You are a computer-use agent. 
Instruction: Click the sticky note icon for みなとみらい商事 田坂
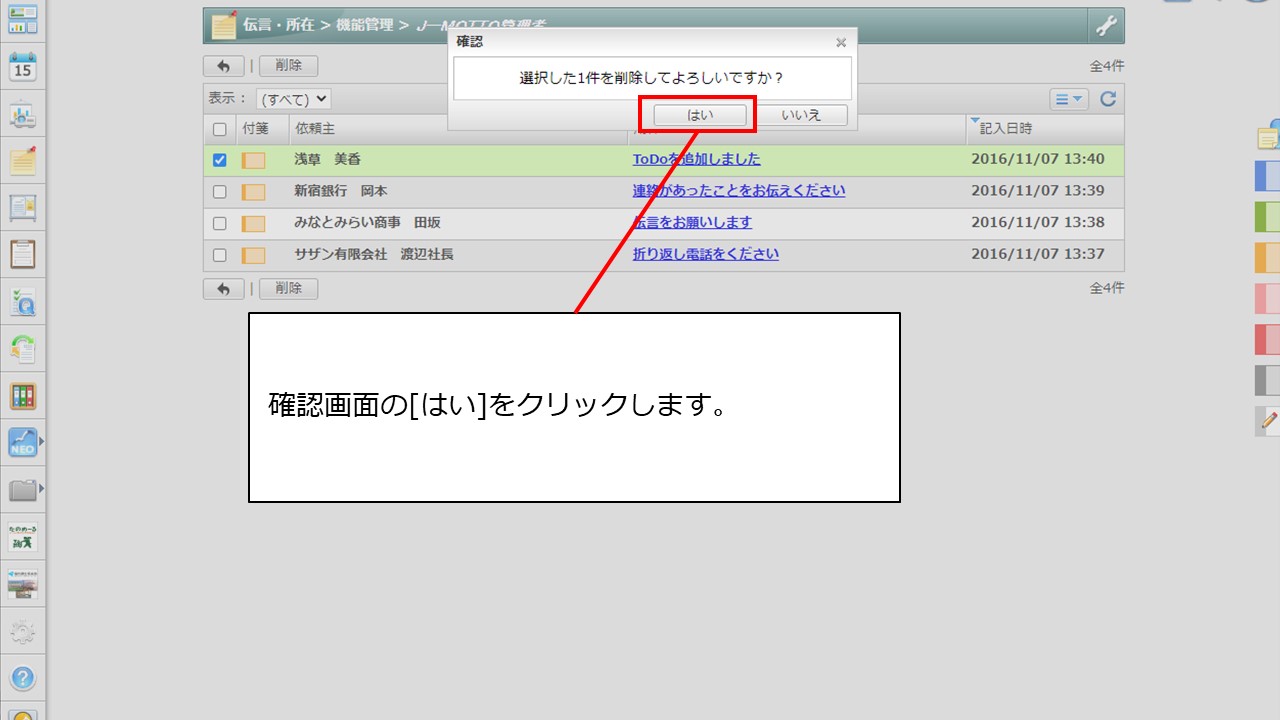(253, 224)
